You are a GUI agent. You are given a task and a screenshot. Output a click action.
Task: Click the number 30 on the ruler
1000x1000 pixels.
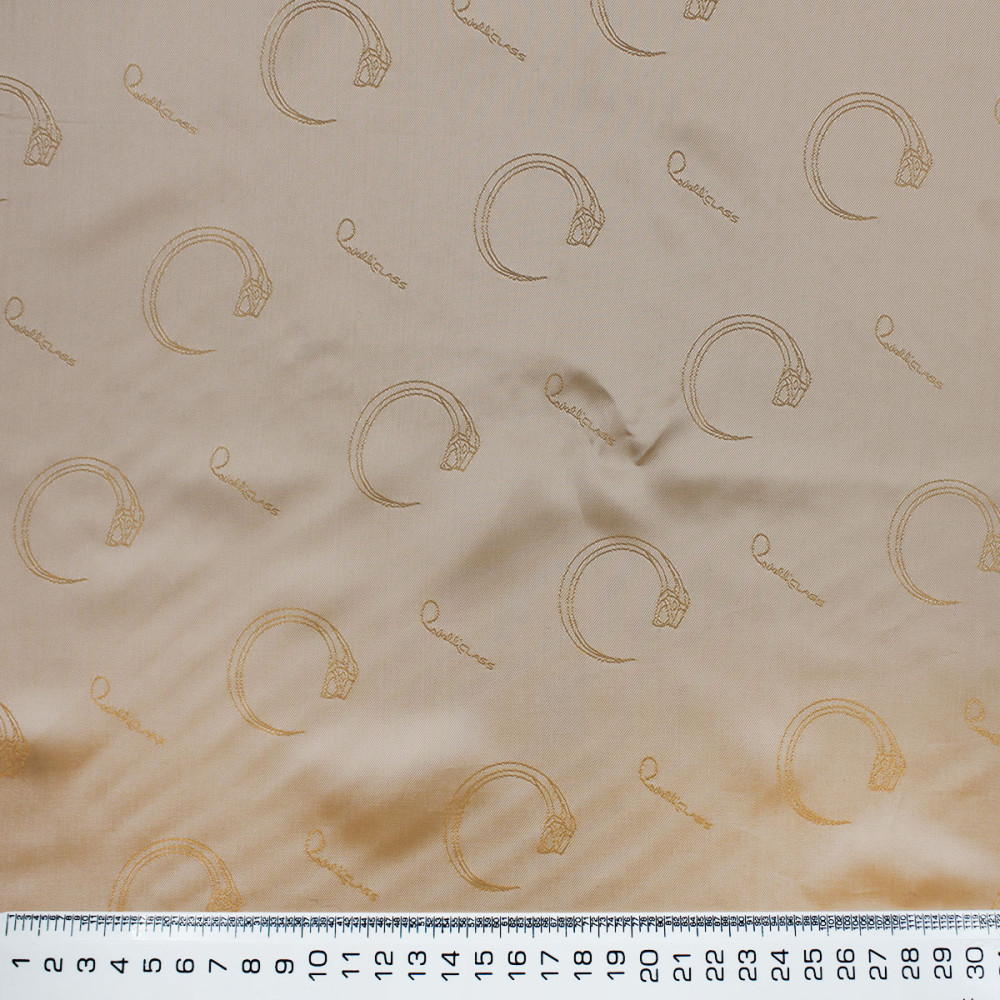click(x=978, y=964)
